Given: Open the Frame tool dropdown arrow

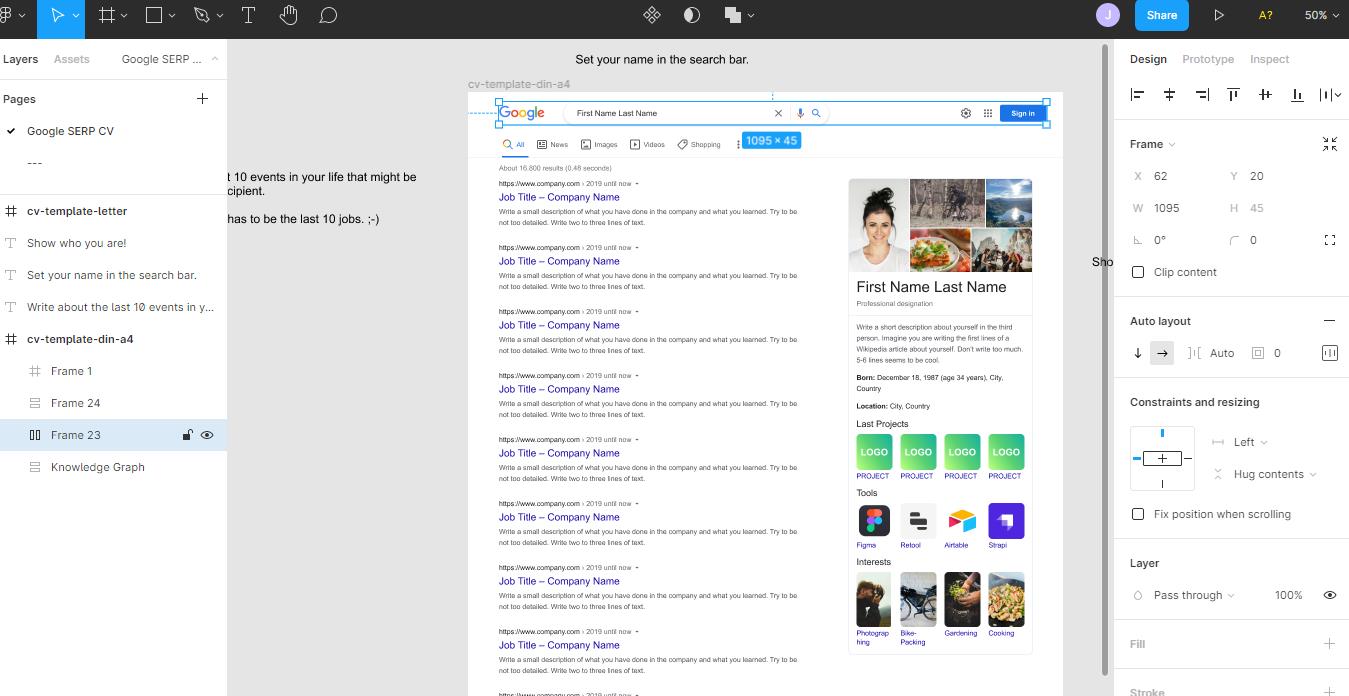Looking at the screenshot, I should click(x=124, y=15).
